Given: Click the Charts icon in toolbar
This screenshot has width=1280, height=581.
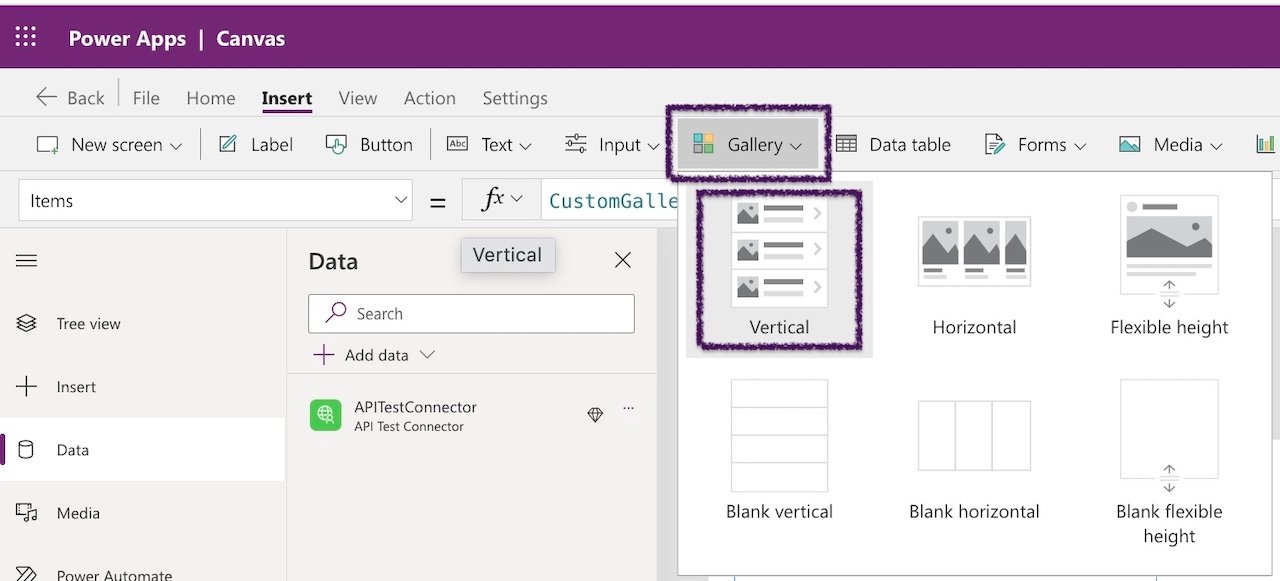Looking at the screenshot, I should point(1266,145).
